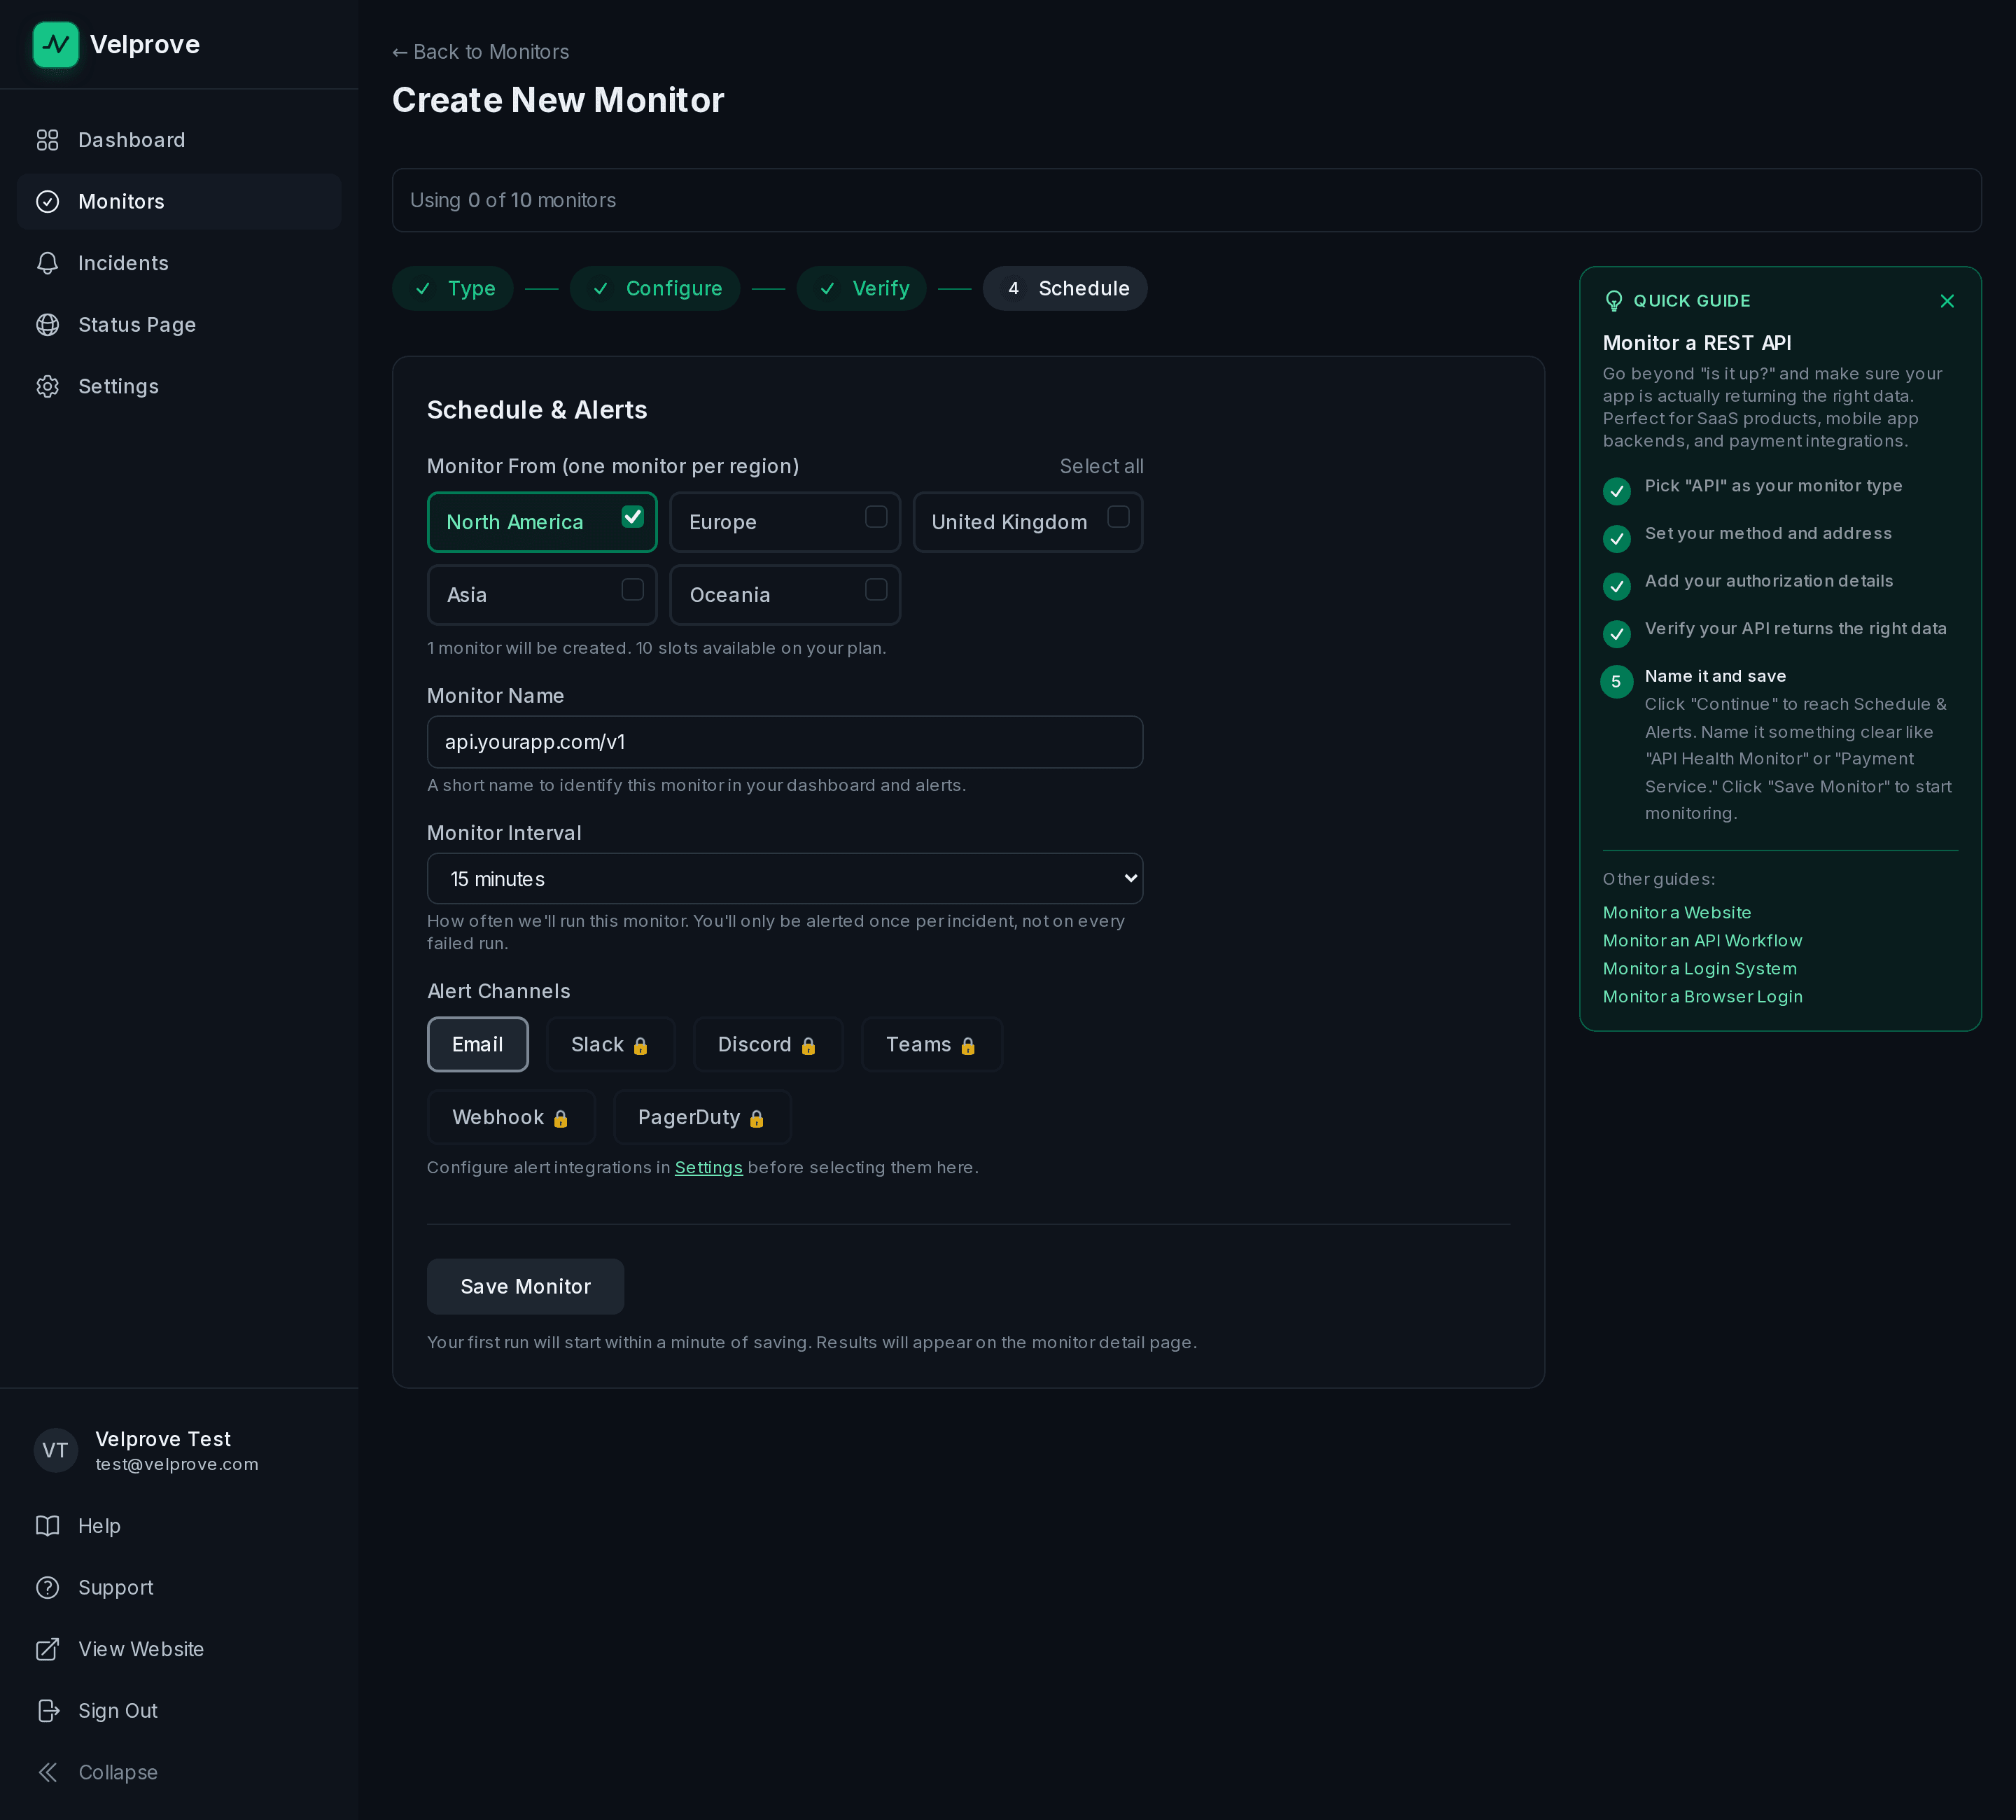The image size is (2016, 1820).
Task: Open the Monitor a Website guide
Action: tap(1677, 913)
